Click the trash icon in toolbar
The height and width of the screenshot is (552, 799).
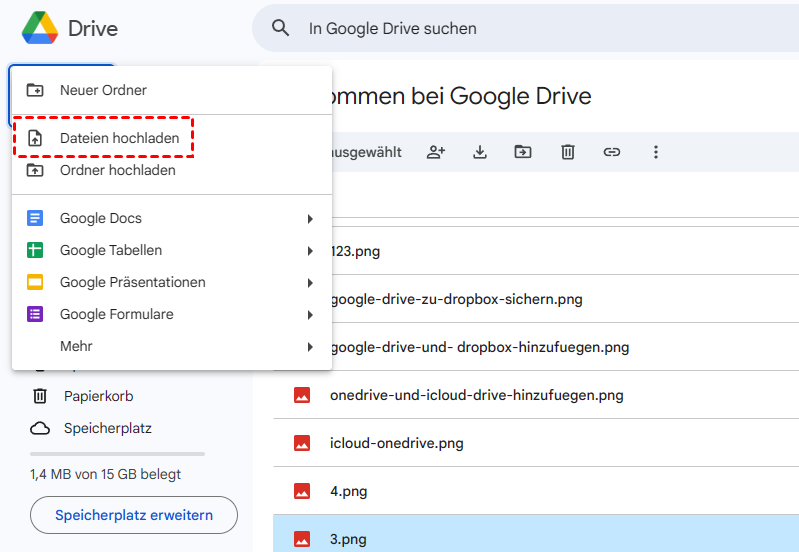567,152
